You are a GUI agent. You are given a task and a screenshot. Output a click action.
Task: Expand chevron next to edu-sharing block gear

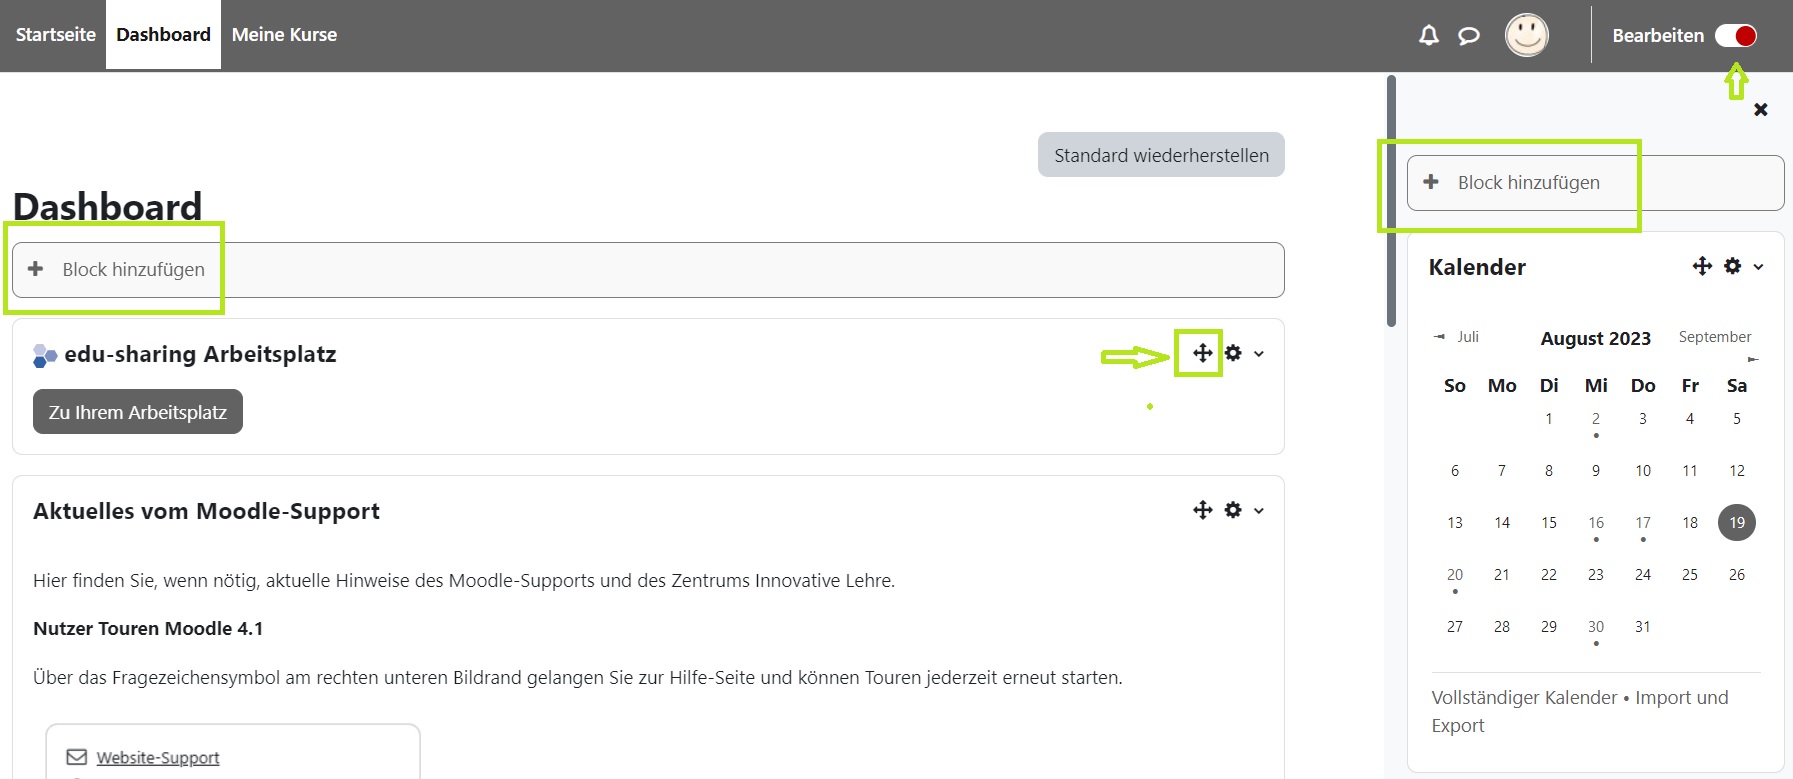pyautogui.click(x=1259, y=354)
